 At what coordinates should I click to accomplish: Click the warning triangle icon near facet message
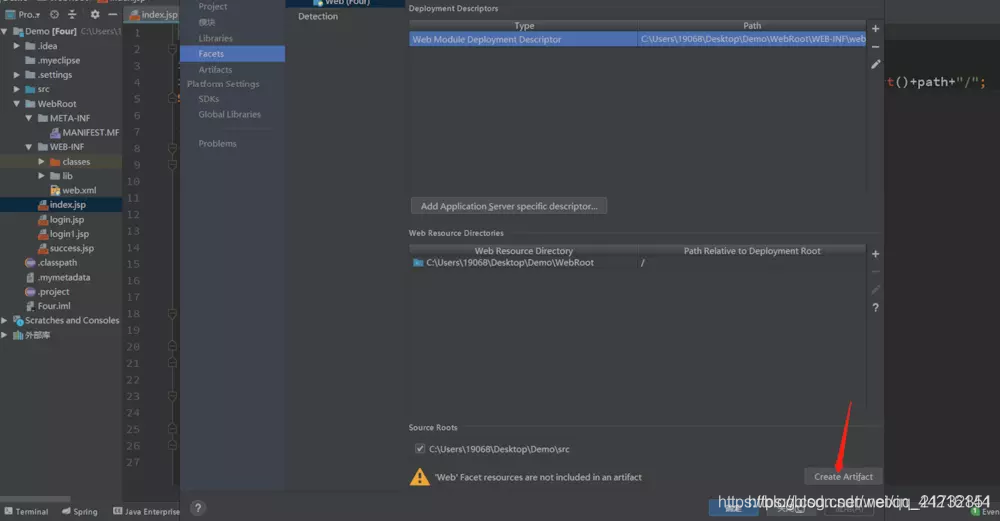click(x=420, y=477)
